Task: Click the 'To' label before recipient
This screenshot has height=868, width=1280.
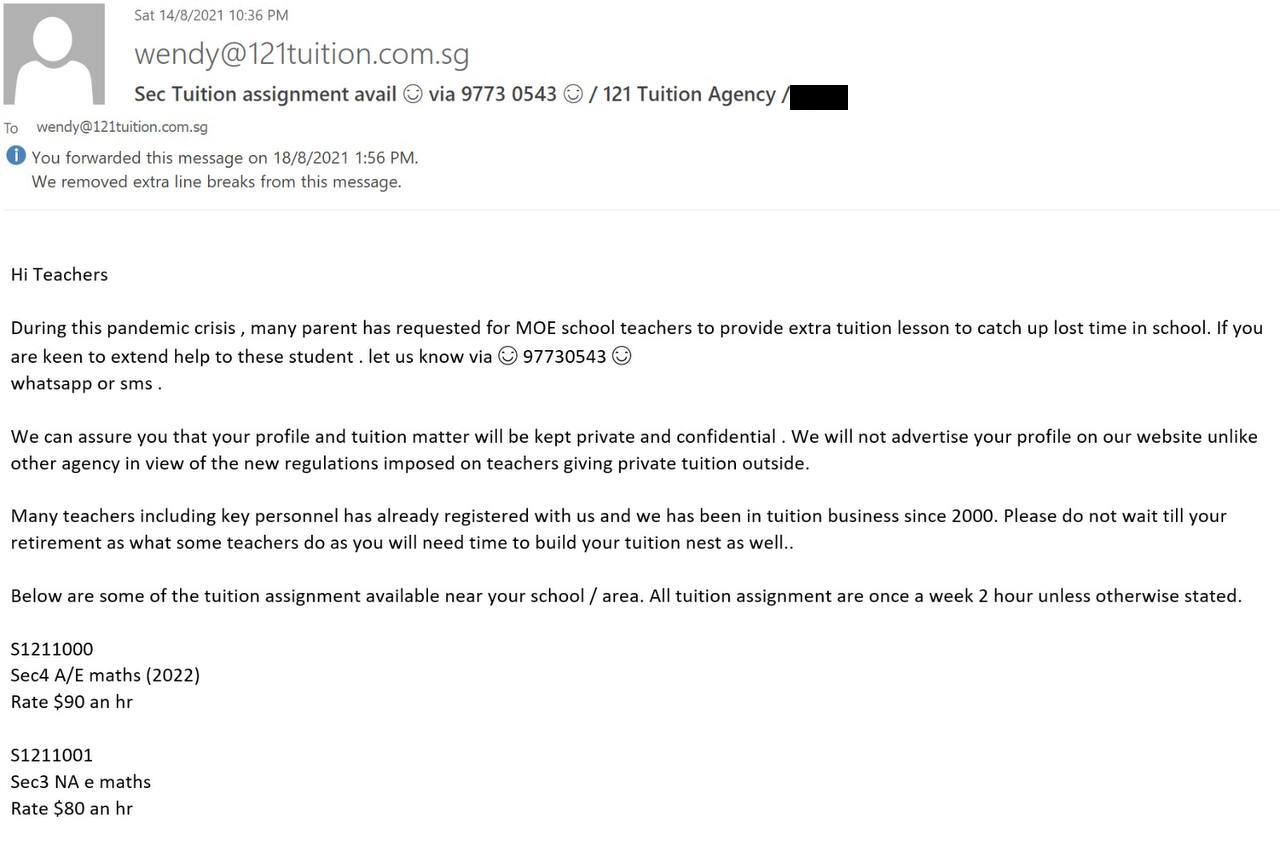Action: 11,128
